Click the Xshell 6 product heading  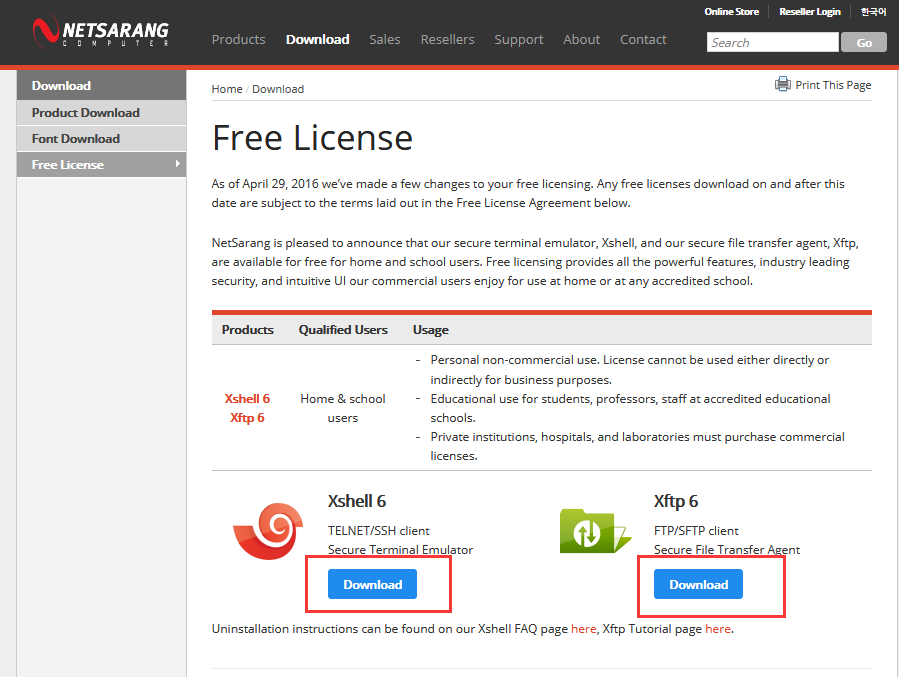[x=357, y=501]
